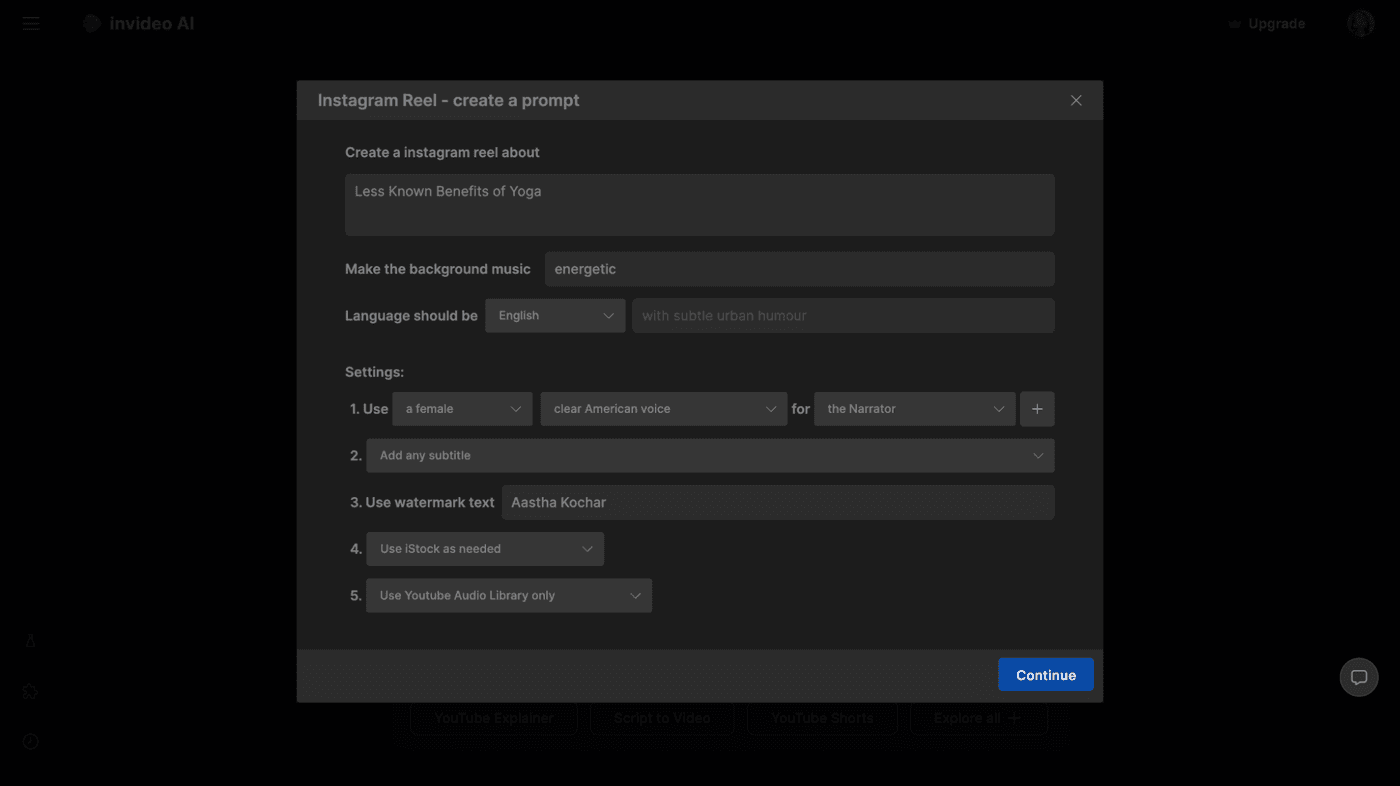
Task: Expand the English language dropdown
Action: coord(555,316)
